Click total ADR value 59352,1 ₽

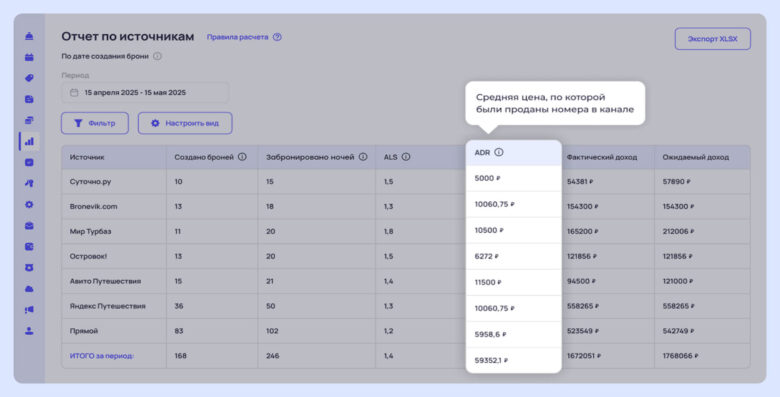[x=491, y=360]
